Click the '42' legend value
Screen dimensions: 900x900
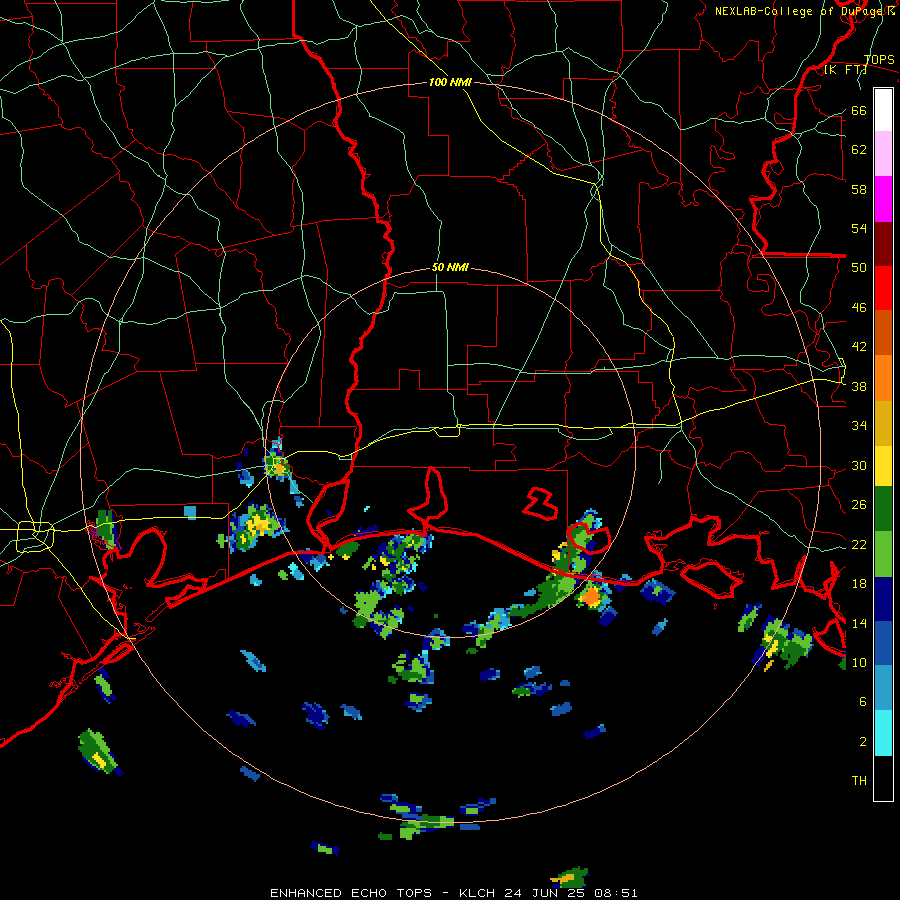pos(859,346)
